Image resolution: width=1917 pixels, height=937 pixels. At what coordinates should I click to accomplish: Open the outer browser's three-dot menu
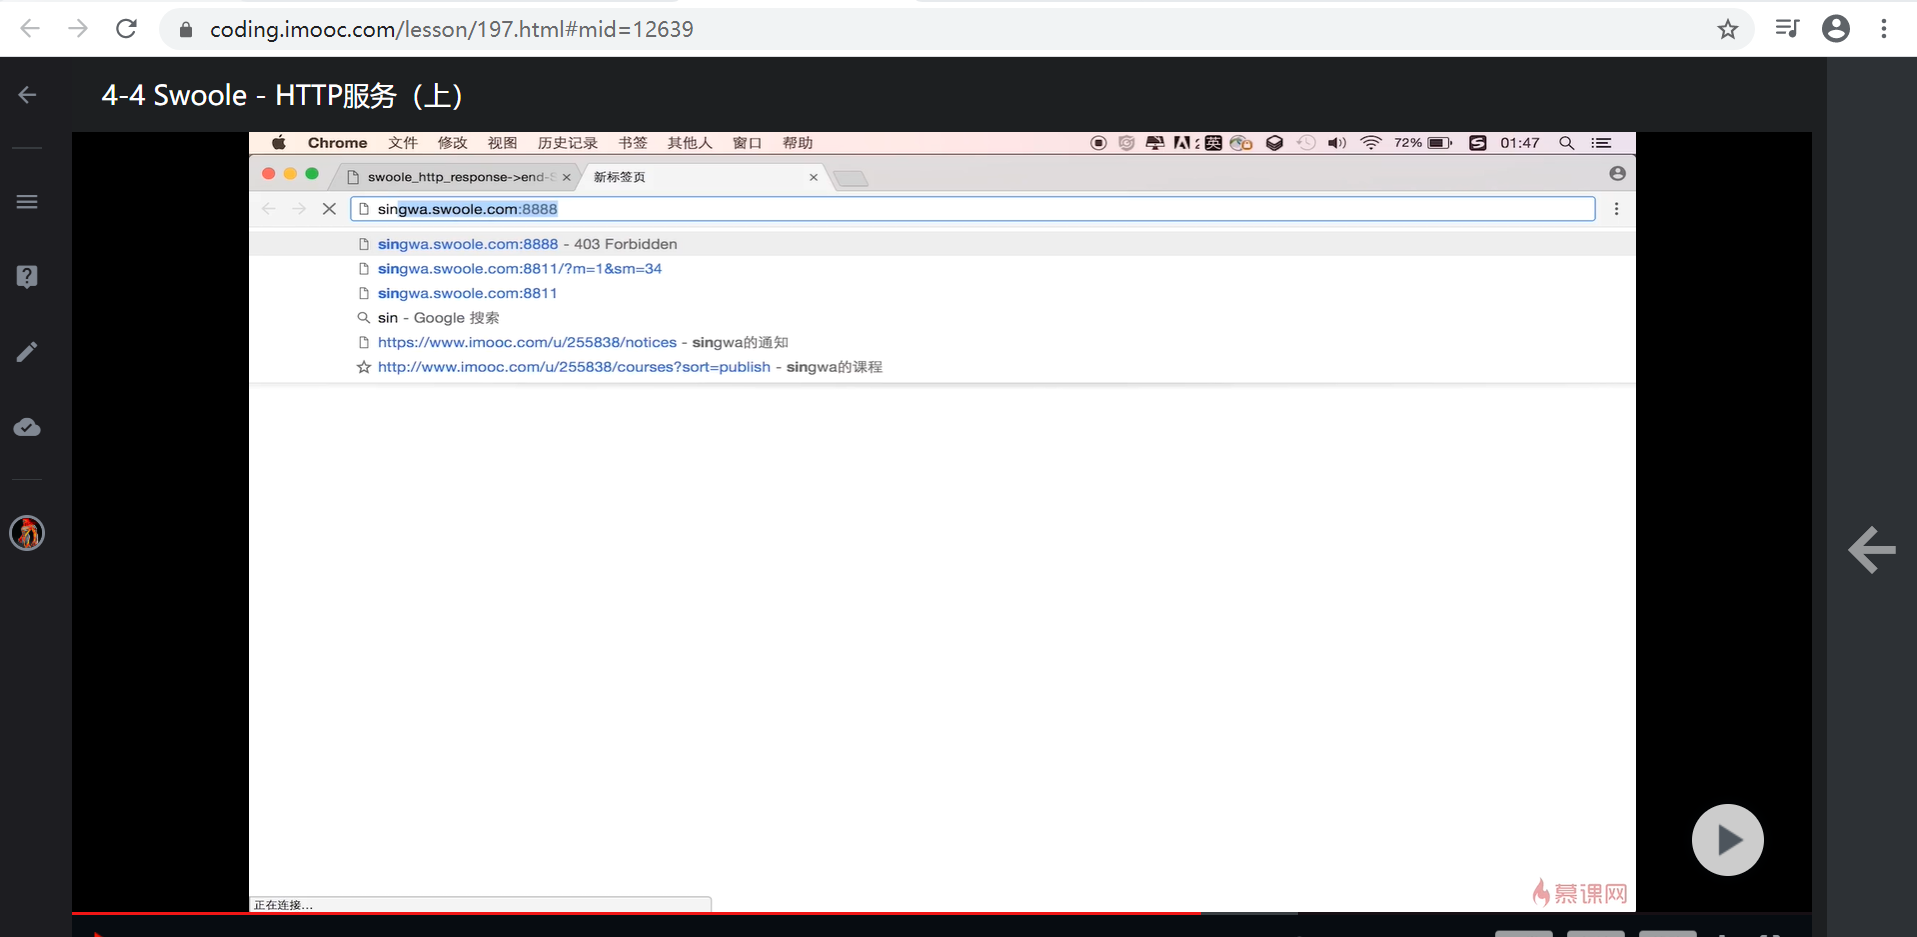[1884, 29]
